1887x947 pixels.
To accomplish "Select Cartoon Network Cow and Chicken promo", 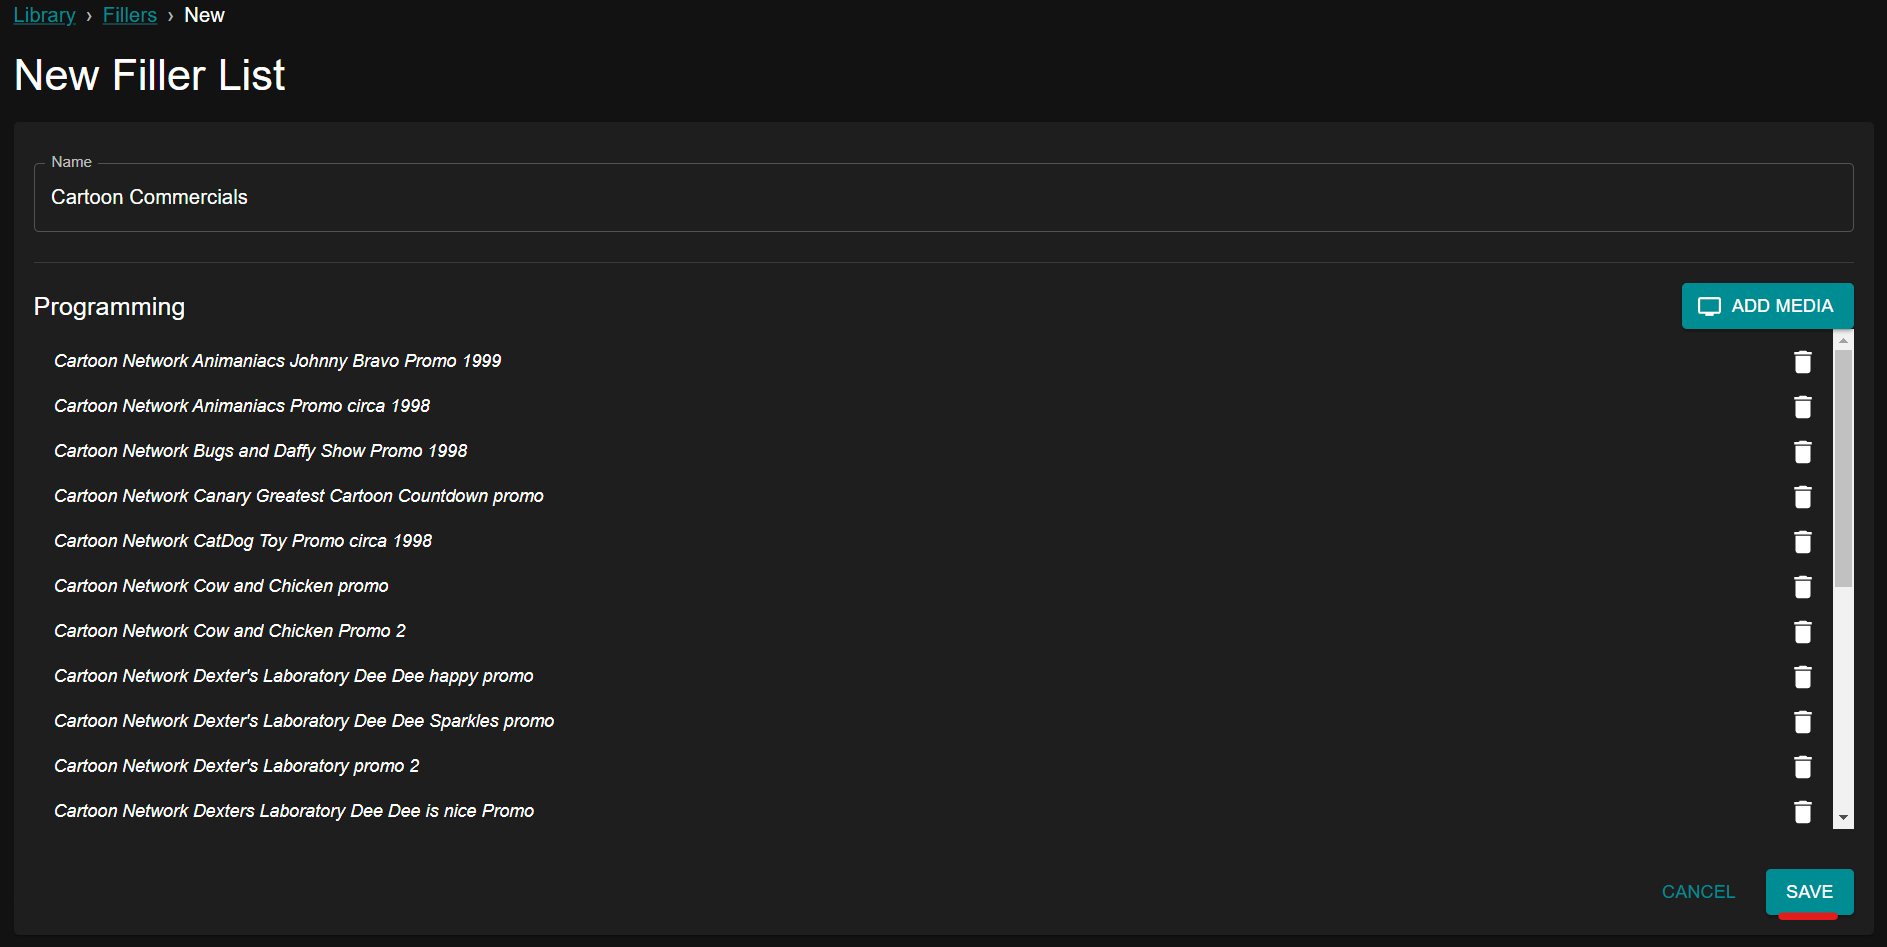I will click(221, 586).
